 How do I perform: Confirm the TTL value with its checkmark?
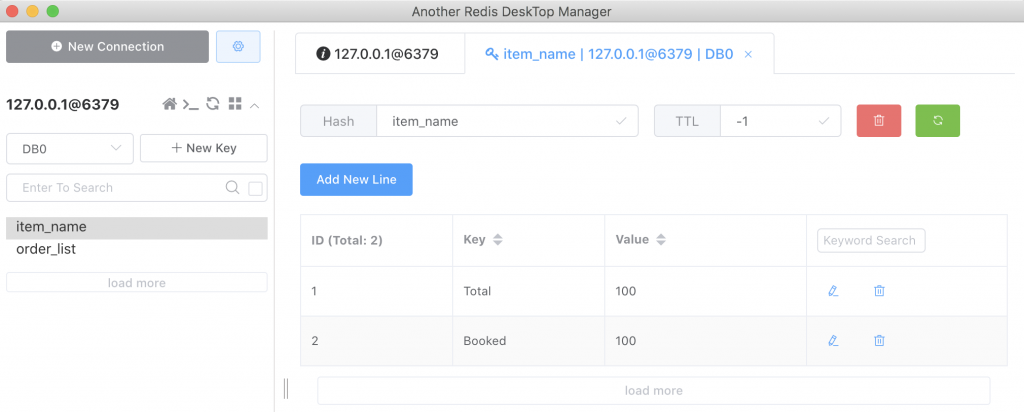coord(824,121)
